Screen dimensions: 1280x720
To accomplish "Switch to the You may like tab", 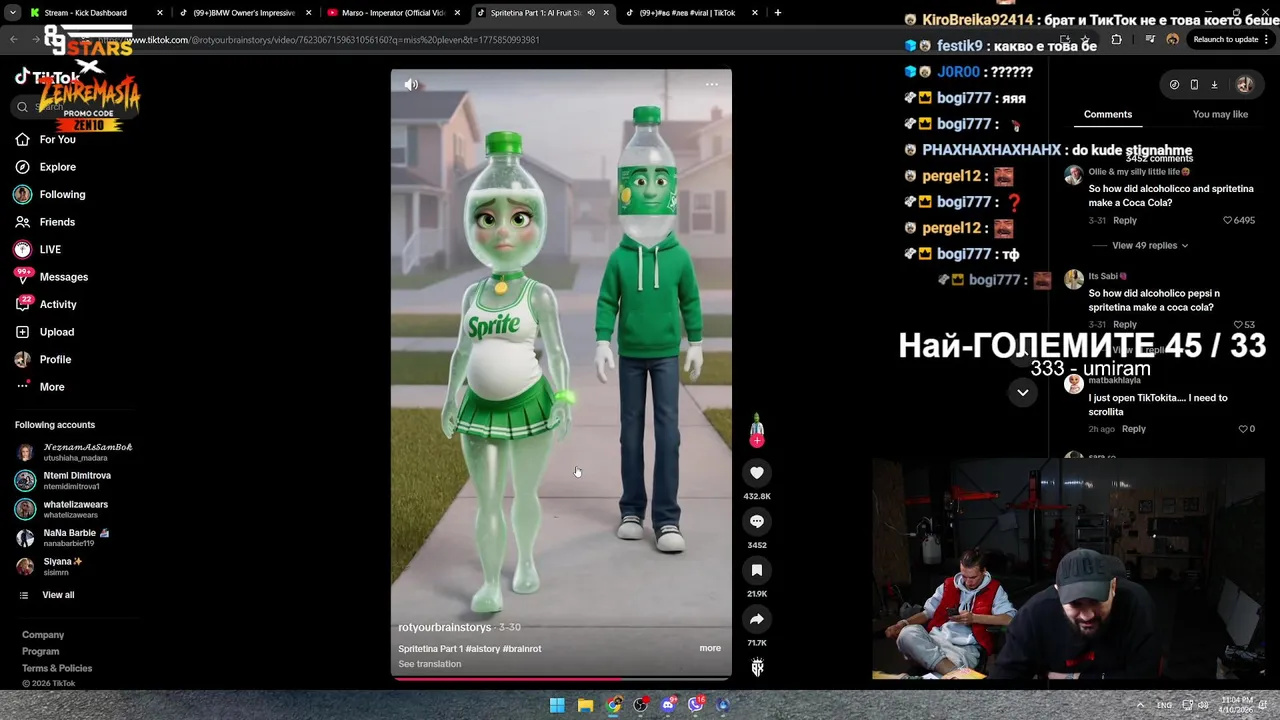I will click(x=1220, y=114).
